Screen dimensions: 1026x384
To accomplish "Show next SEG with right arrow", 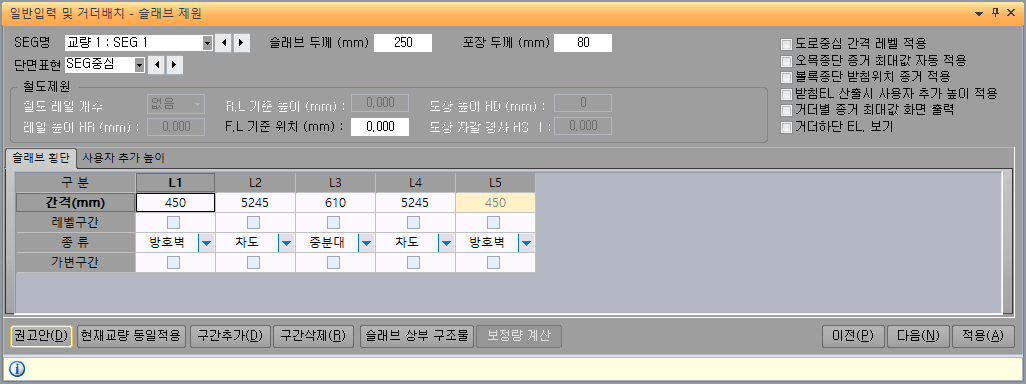I will [x=241, y=43].
